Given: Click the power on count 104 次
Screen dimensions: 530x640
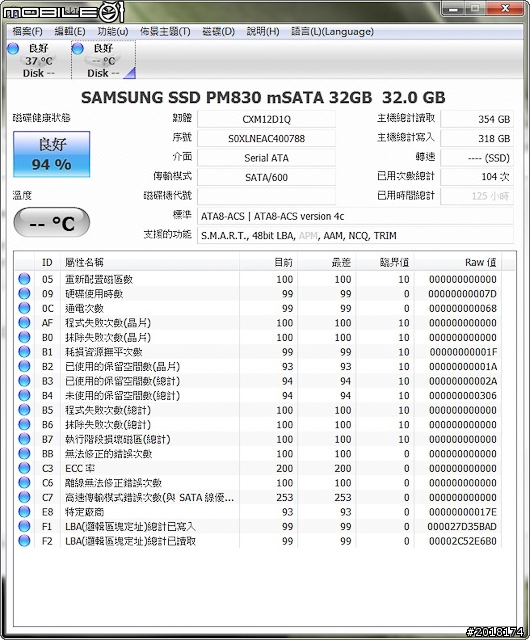Looking at the screenshot, I should (477, 177).
